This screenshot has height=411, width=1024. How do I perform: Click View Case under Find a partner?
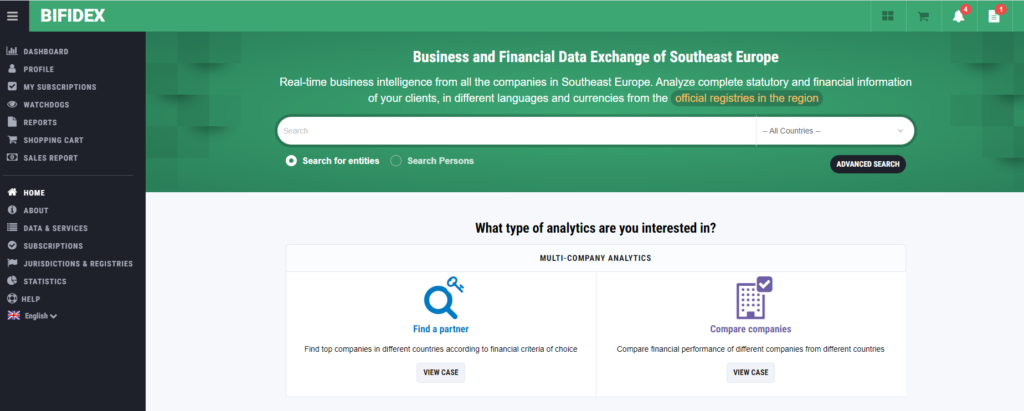click(x=441, y=372)
